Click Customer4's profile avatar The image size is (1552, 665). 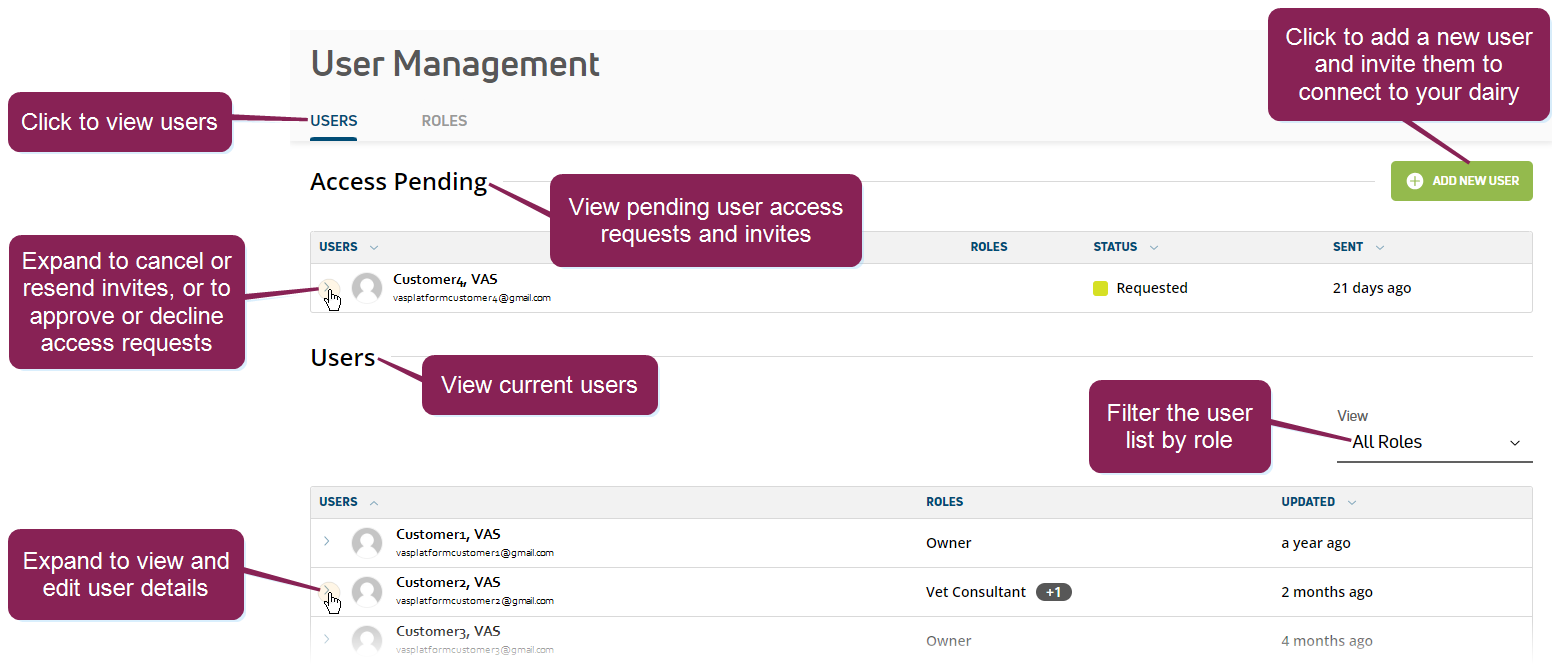[366, 288]
